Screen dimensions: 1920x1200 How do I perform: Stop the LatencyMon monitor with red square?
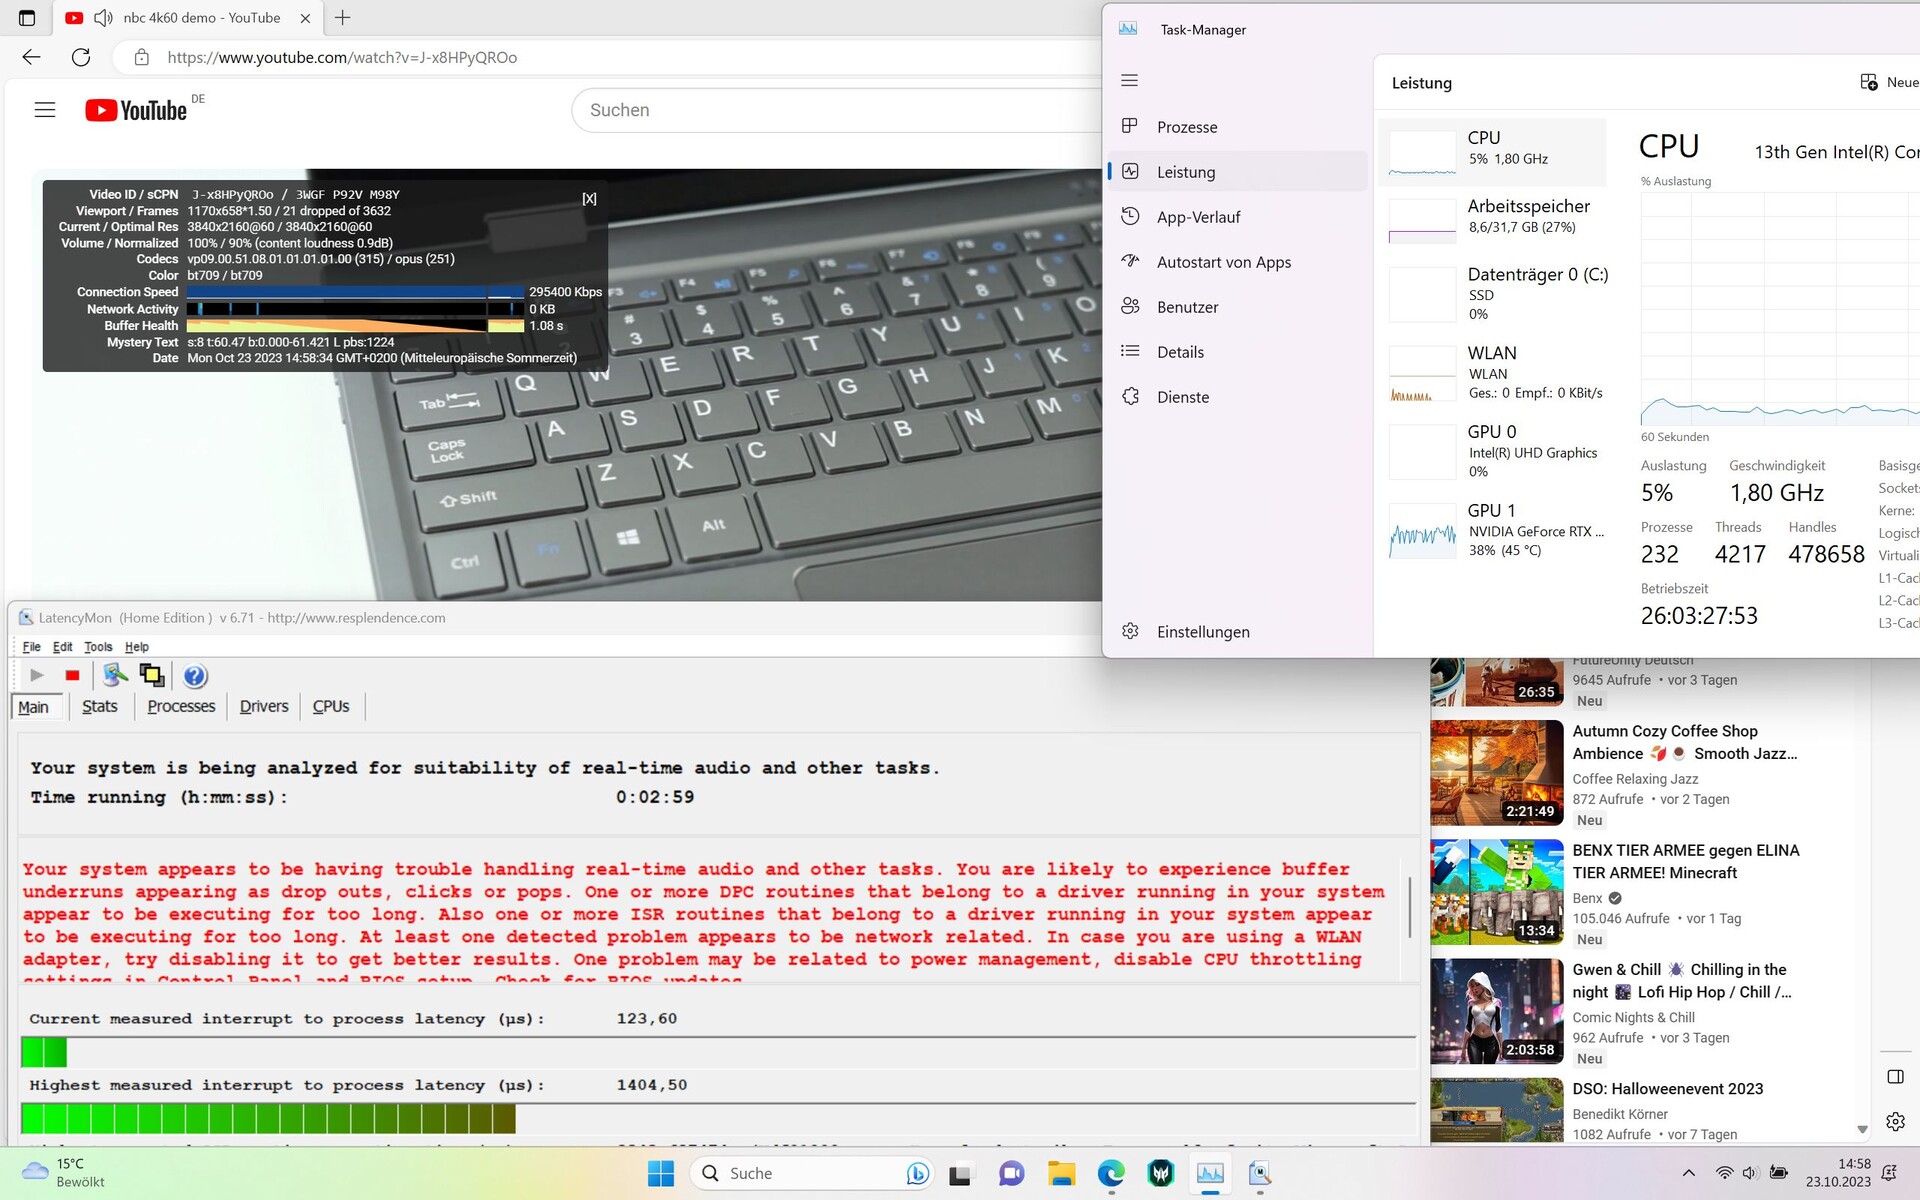click(72, 676)
